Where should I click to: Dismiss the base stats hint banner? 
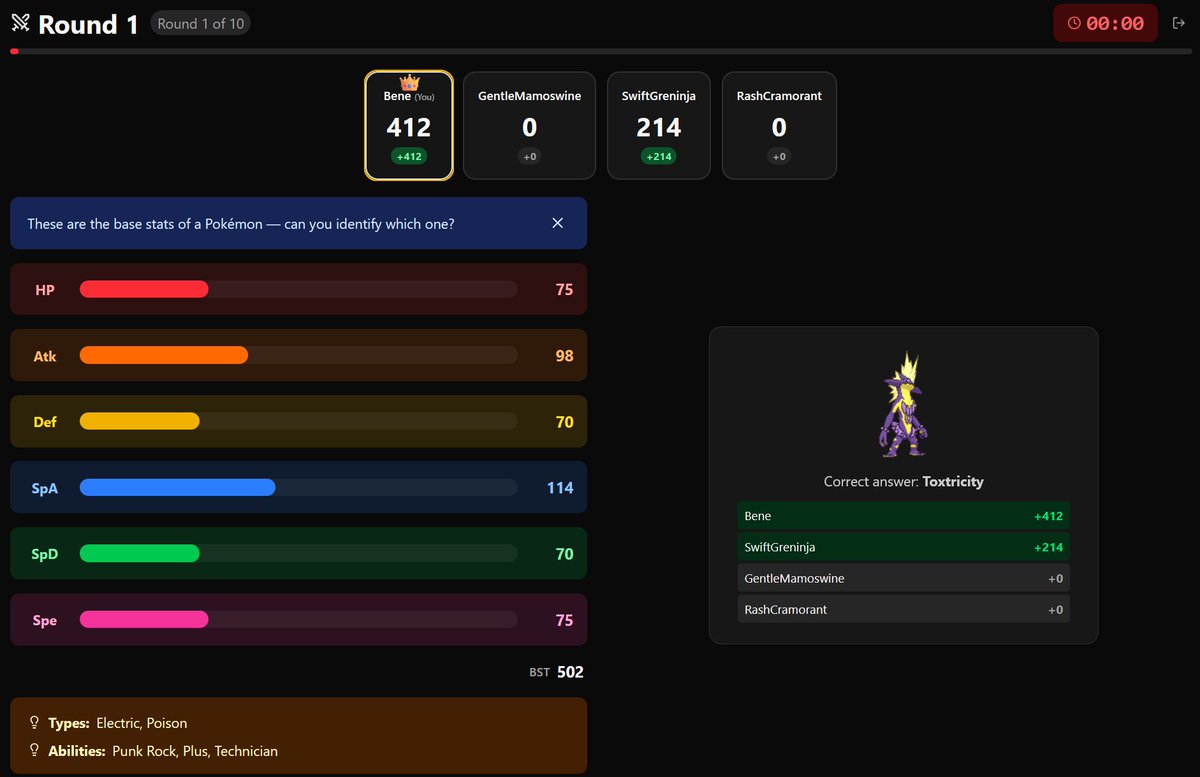pos(558,223)
